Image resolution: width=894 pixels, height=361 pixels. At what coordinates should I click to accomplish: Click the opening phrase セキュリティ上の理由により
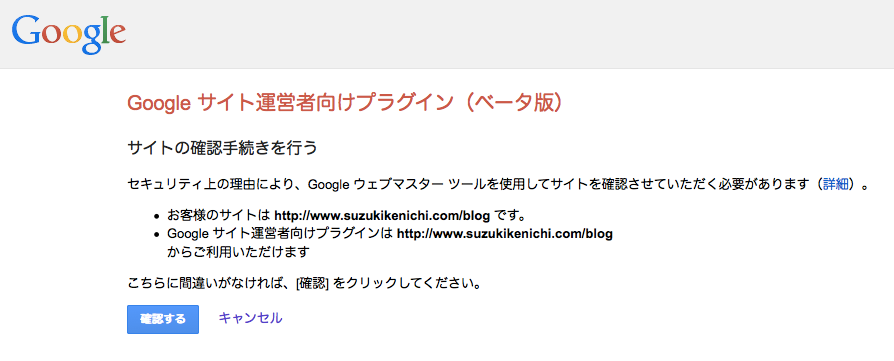[211, 185]
